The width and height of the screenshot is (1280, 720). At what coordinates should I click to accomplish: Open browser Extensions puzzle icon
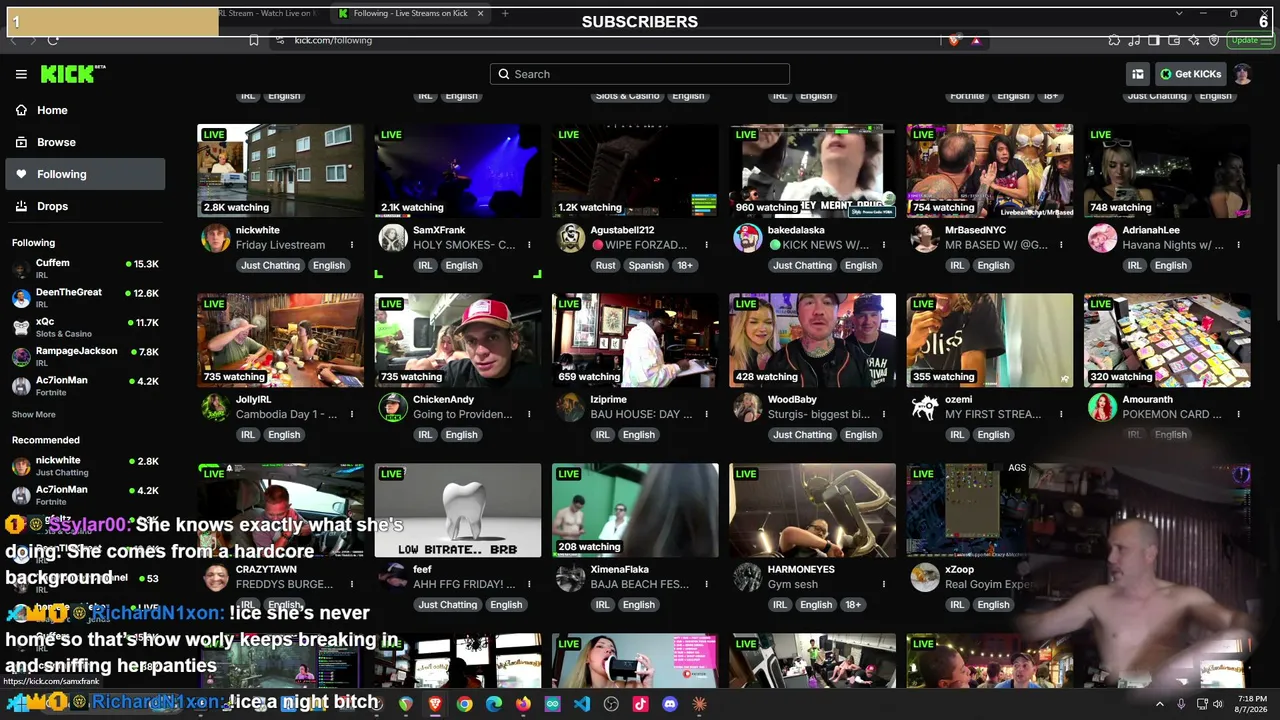click(1114, 40)
